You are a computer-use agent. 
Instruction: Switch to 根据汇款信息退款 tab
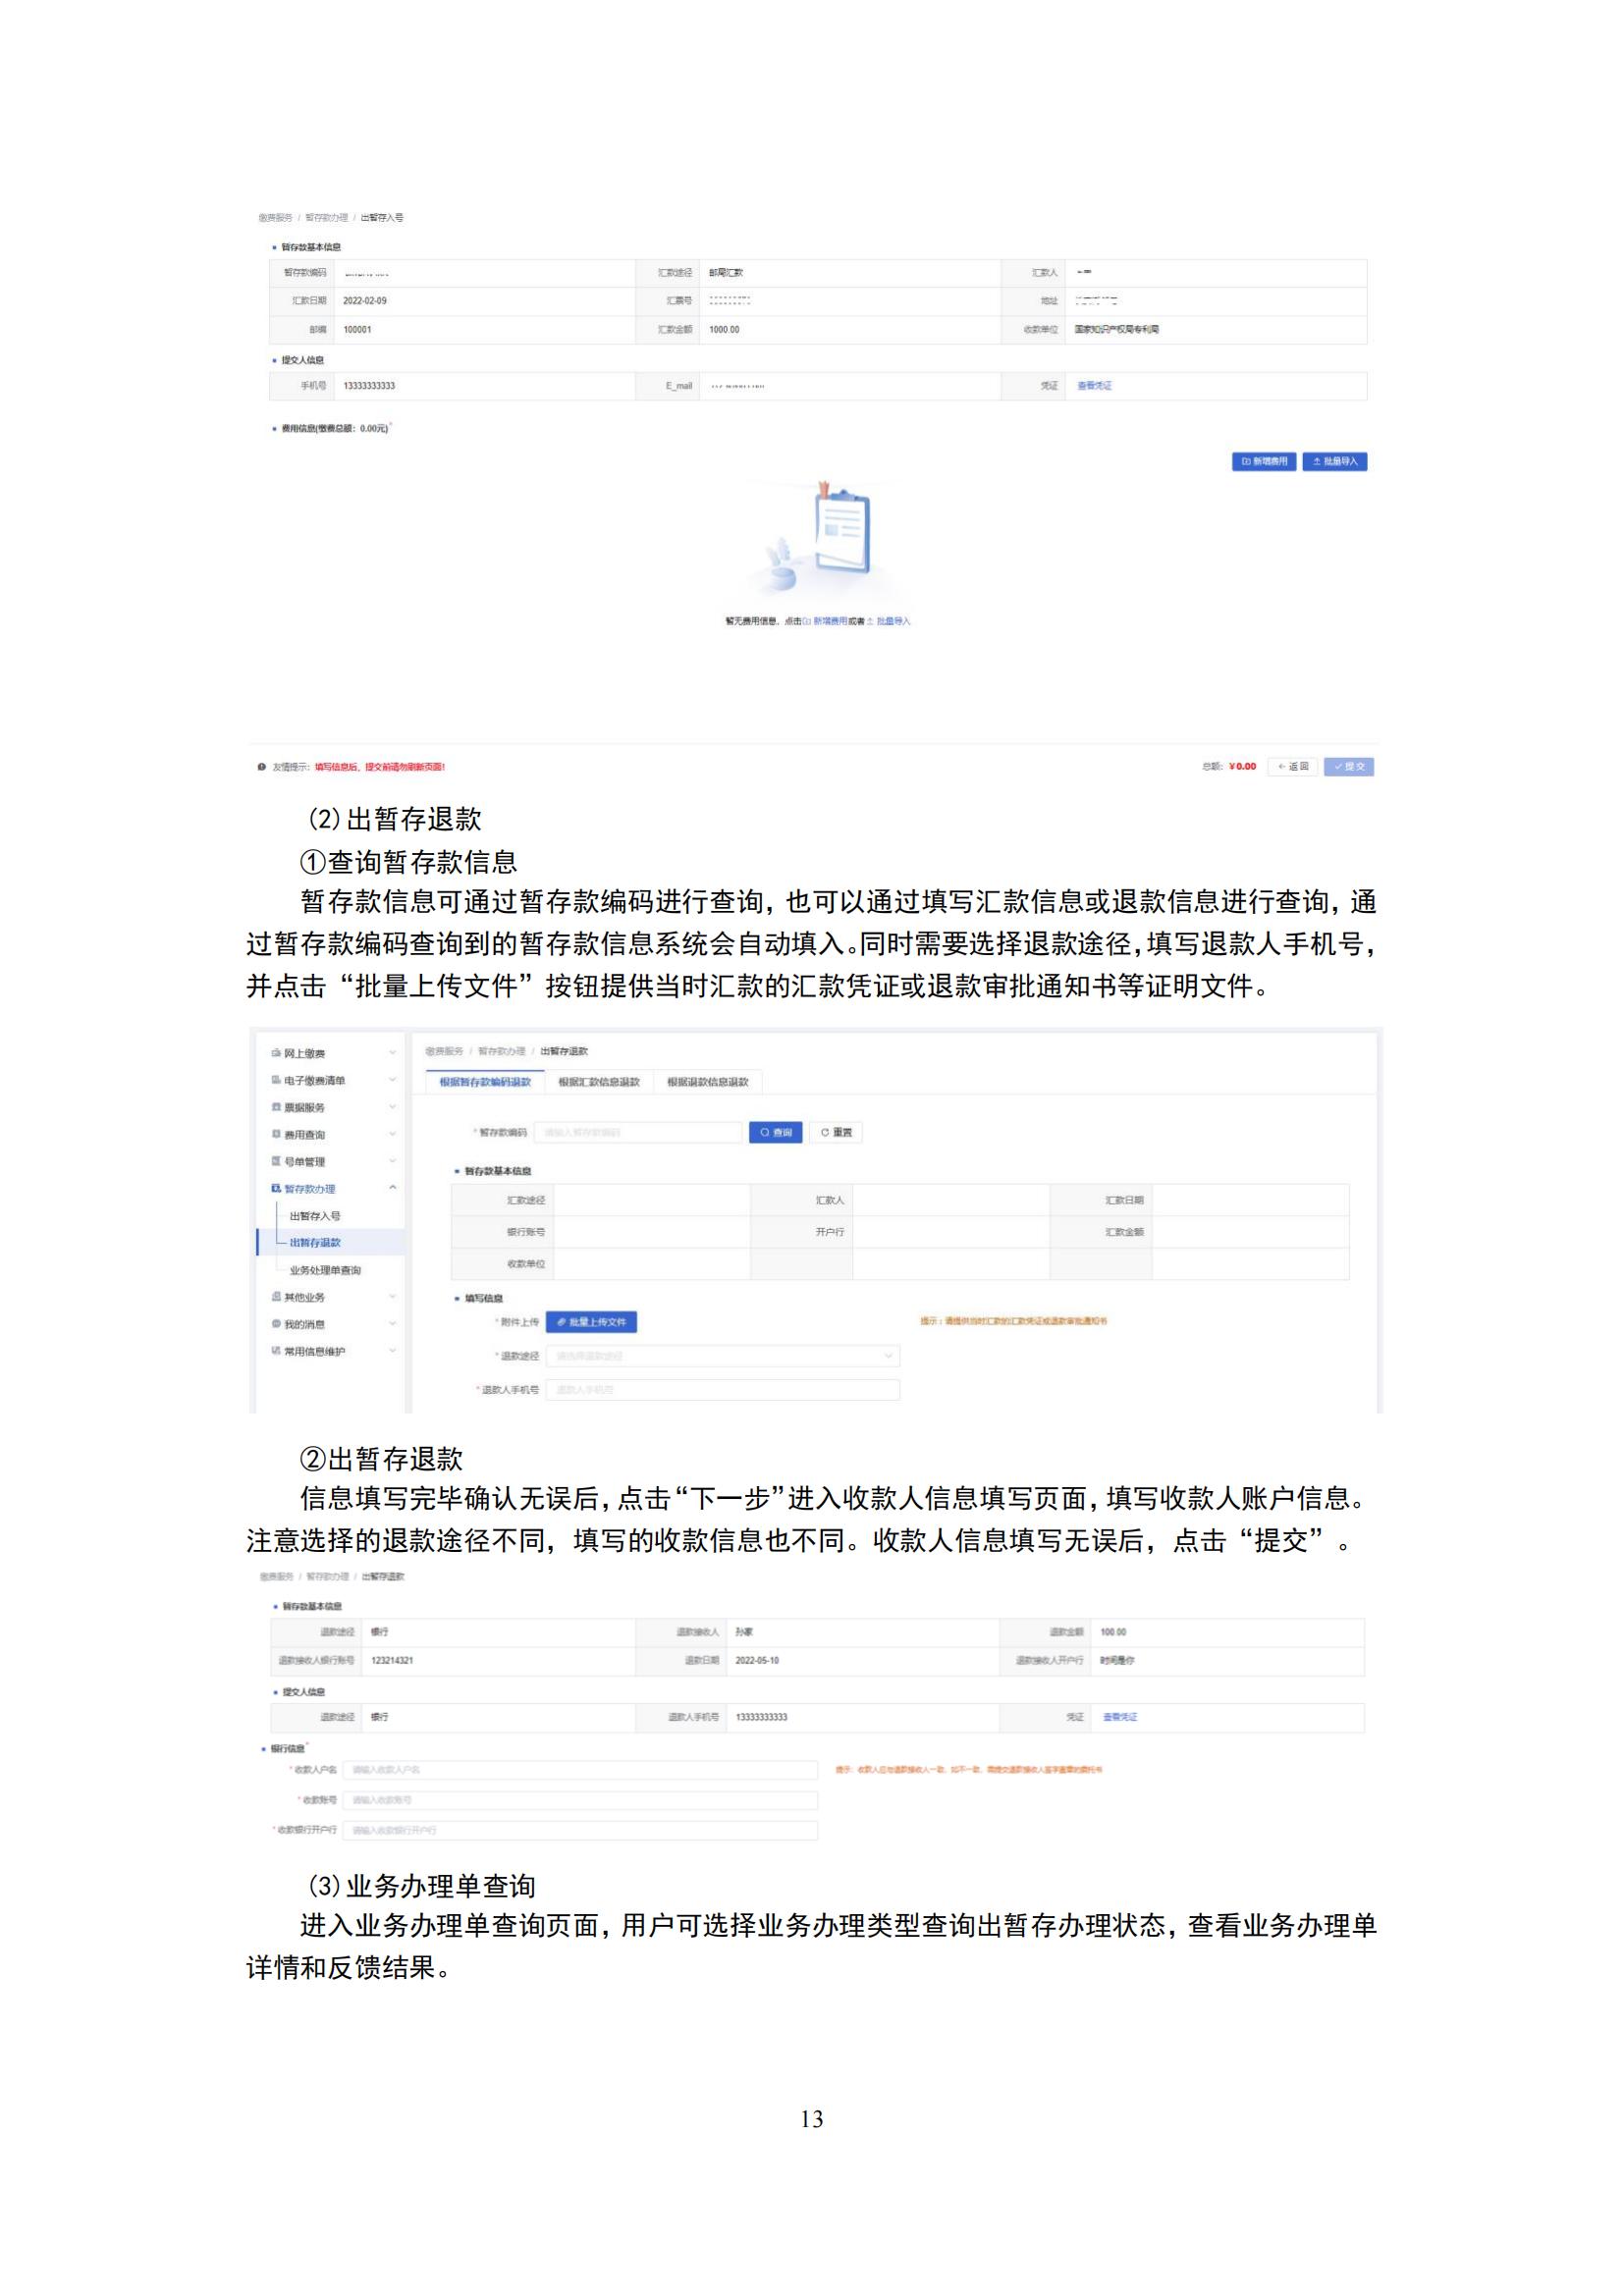(599, 1082)
